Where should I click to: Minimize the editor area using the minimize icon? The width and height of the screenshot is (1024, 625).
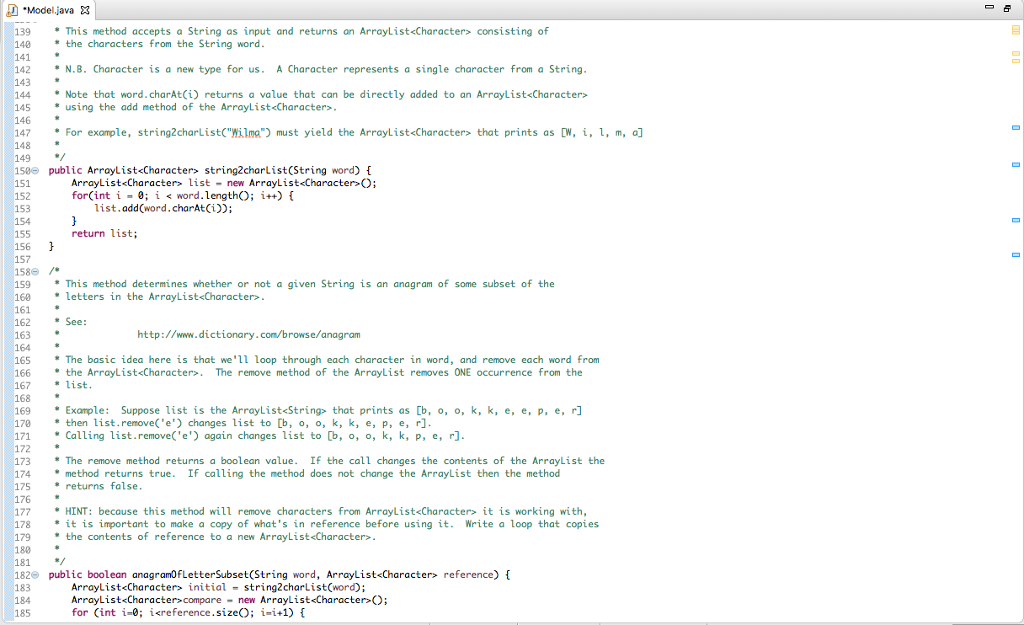[x=988, y=8]
